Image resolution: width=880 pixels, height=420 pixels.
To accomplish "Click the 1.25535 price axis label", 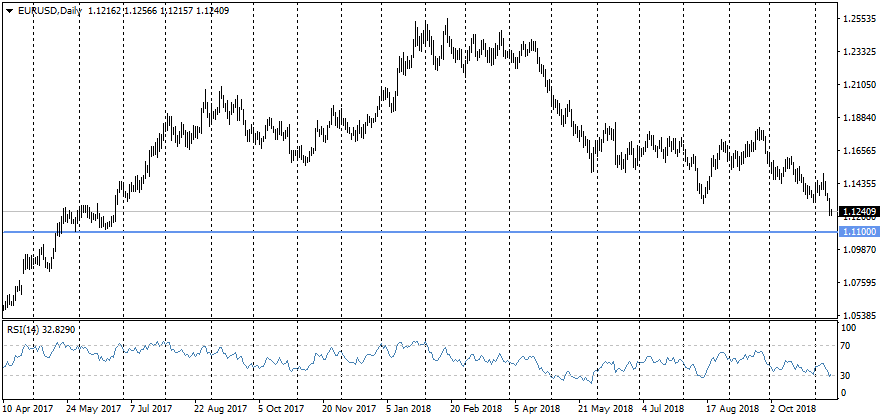I will coord(858,19).
